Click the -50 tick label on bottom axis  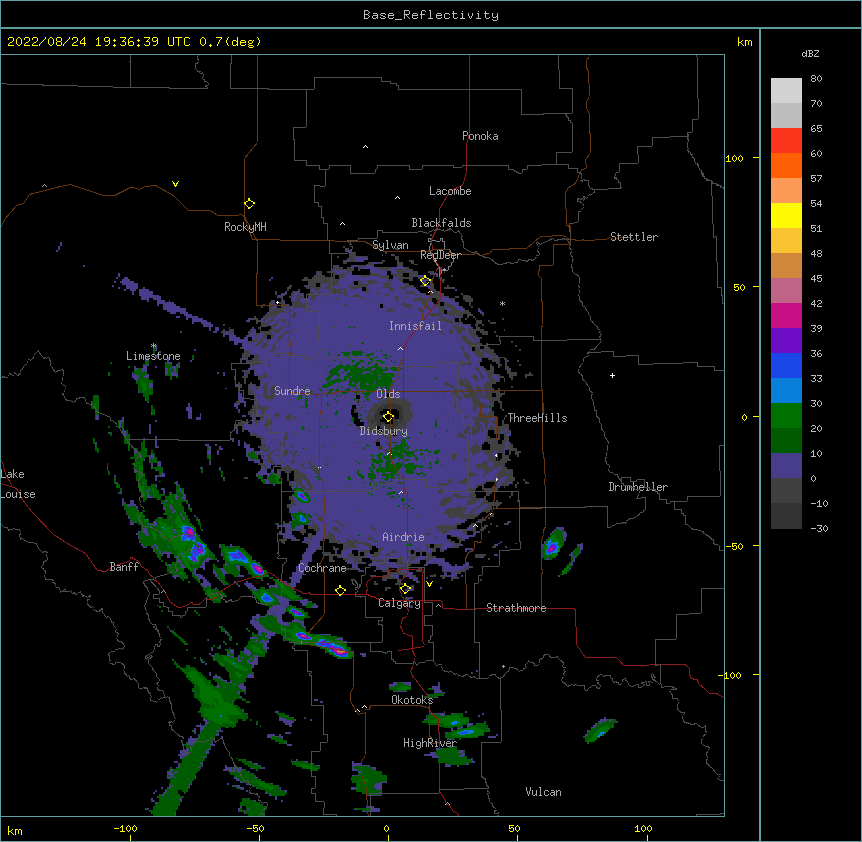(x=255, y=828)
